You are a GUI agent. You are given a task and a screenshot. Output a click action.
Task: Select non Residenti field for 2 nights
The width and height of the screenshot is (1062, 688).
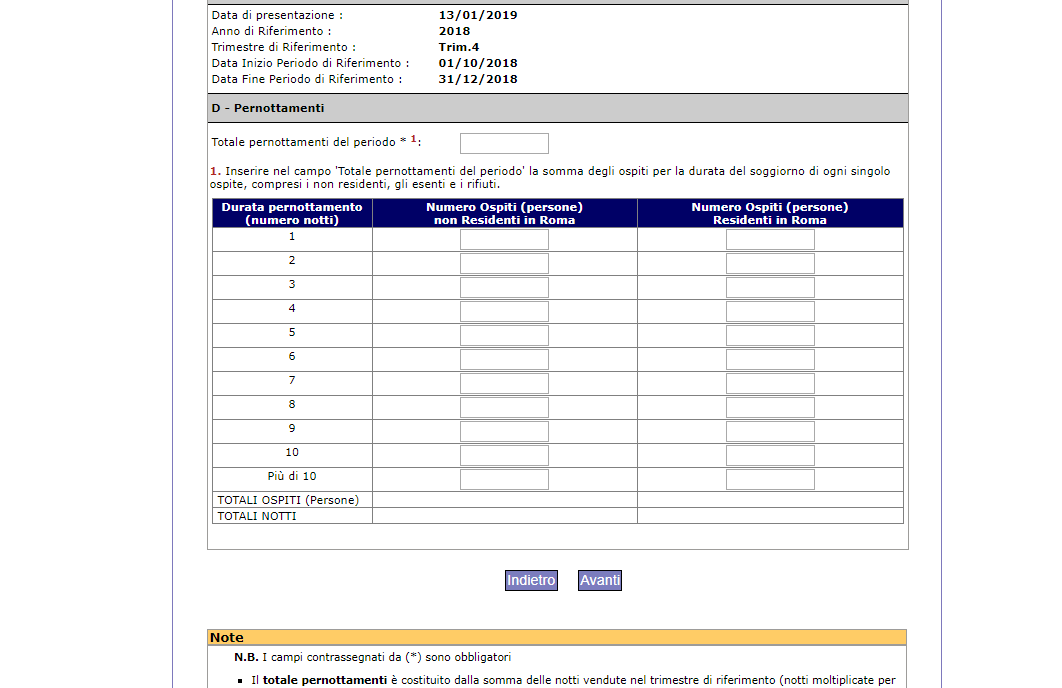[504, 264]
